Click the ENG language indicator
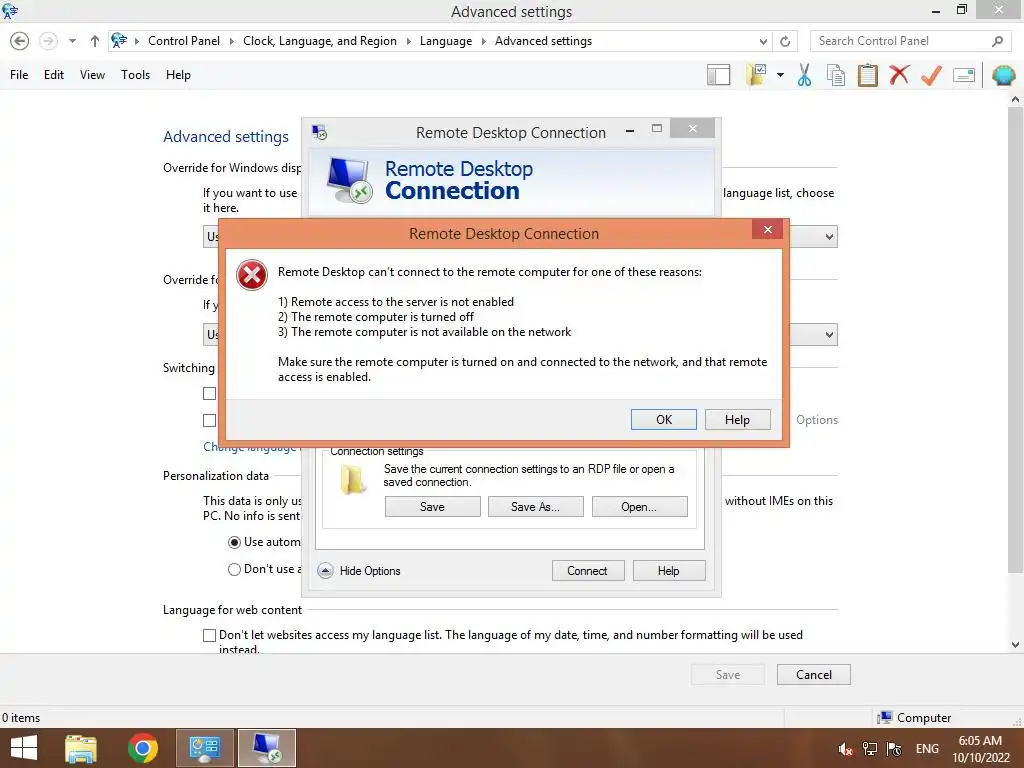The height and width of the screenshot is (768, 1024). [927, 749]
